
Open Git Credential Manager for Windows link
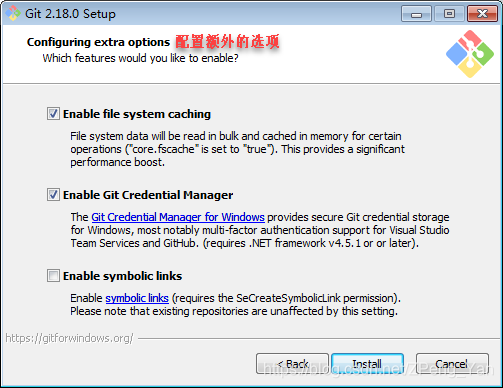coord(178,217)
